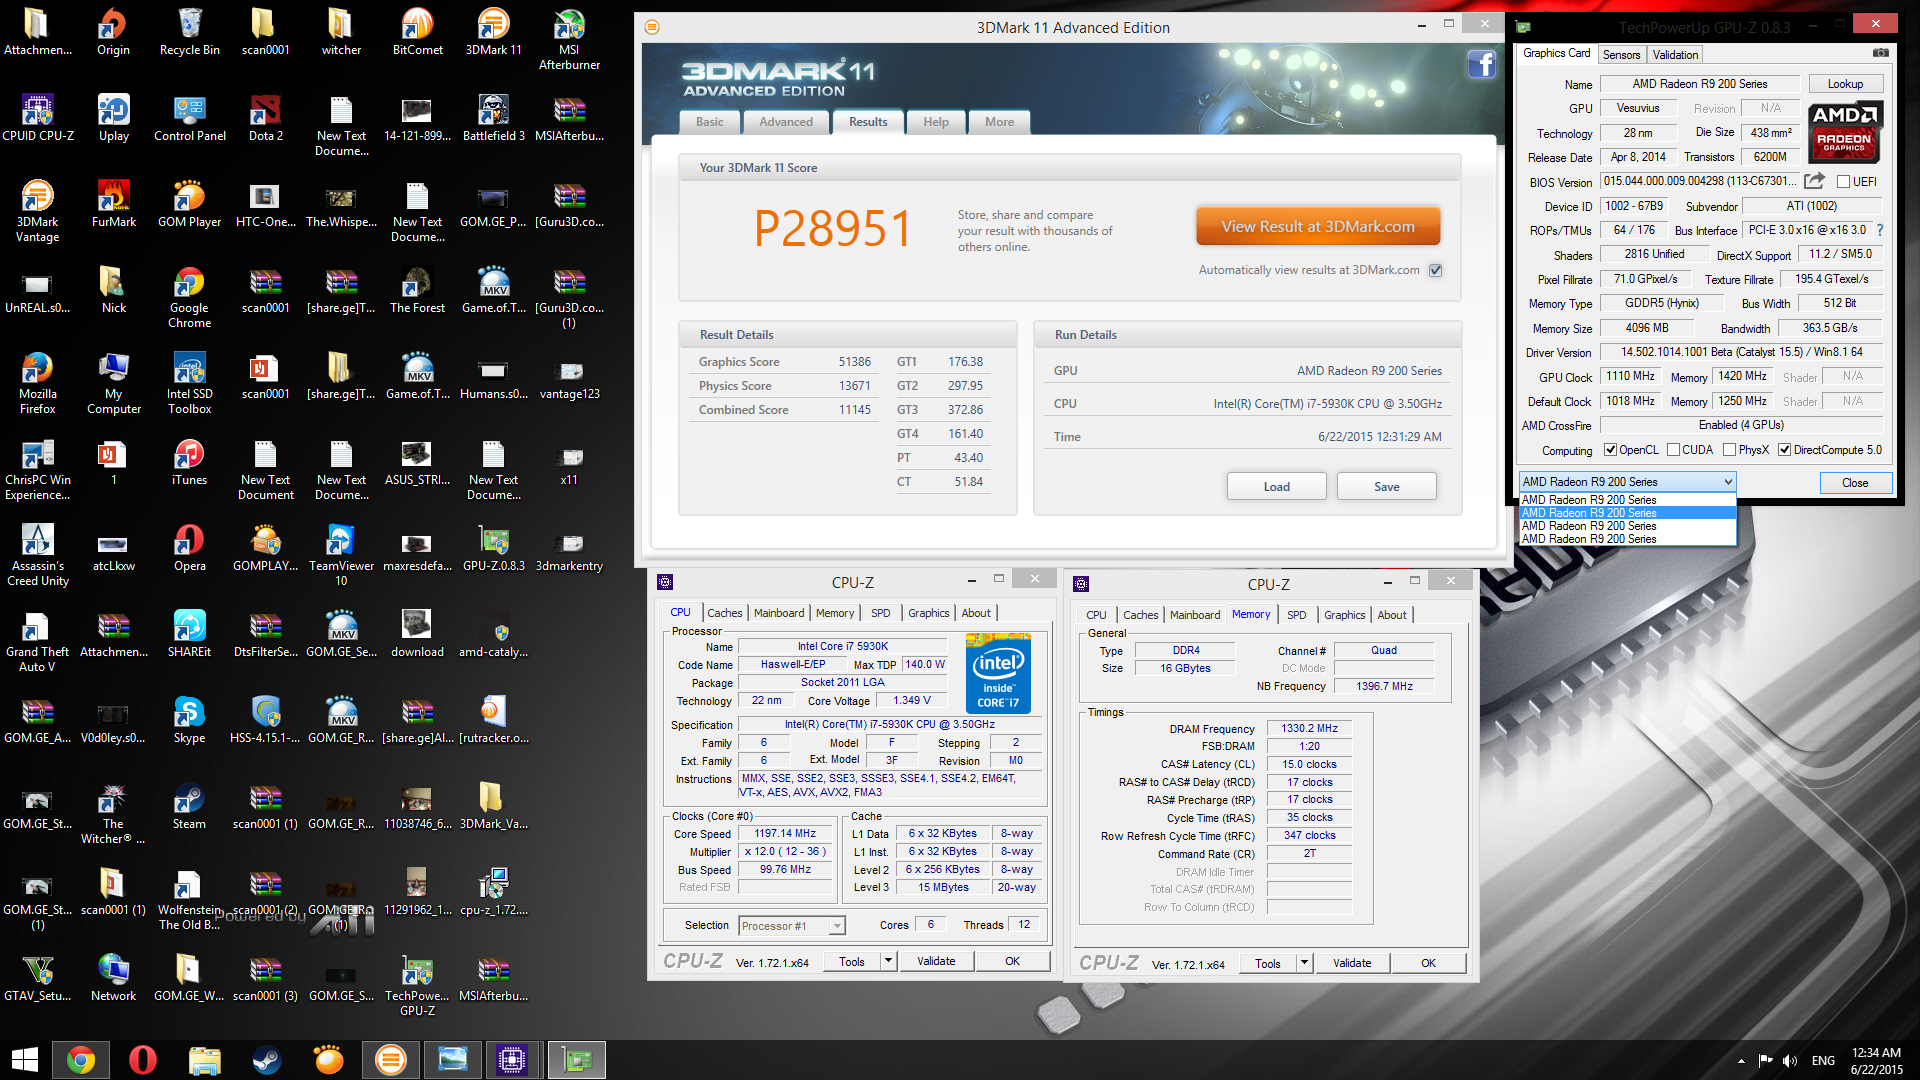Screen dimensions: 1920x1080
Task: Click the Facebook icon in 3DMark header
Action: (x=1481, y=65)
